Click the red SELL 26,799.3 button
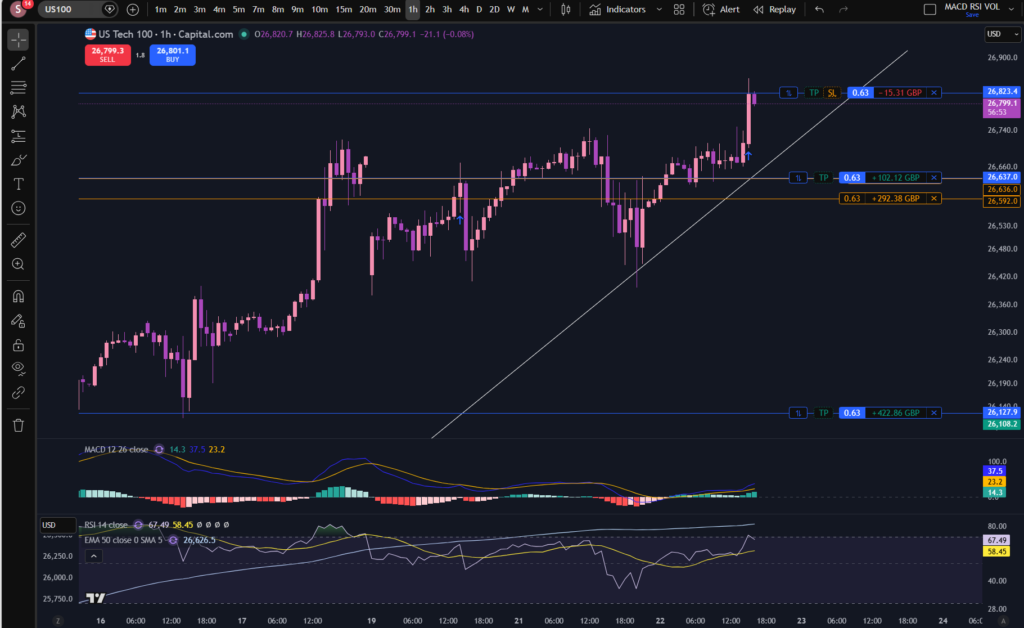This screenshot has height=628, width=1024. tap(108, 54)
